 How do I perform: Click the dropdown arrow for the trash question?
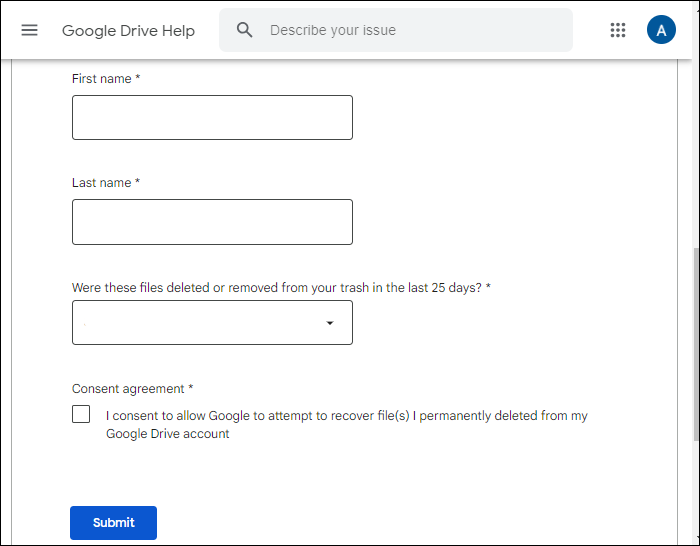(330, 323)
